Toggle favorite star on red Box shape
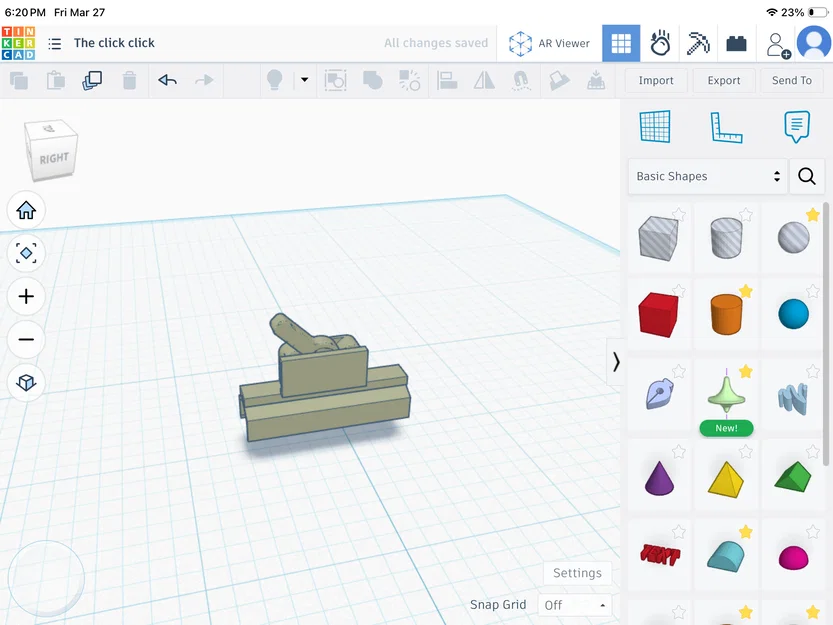The height and width of the screenshot is (625, 833). point(678,291)
